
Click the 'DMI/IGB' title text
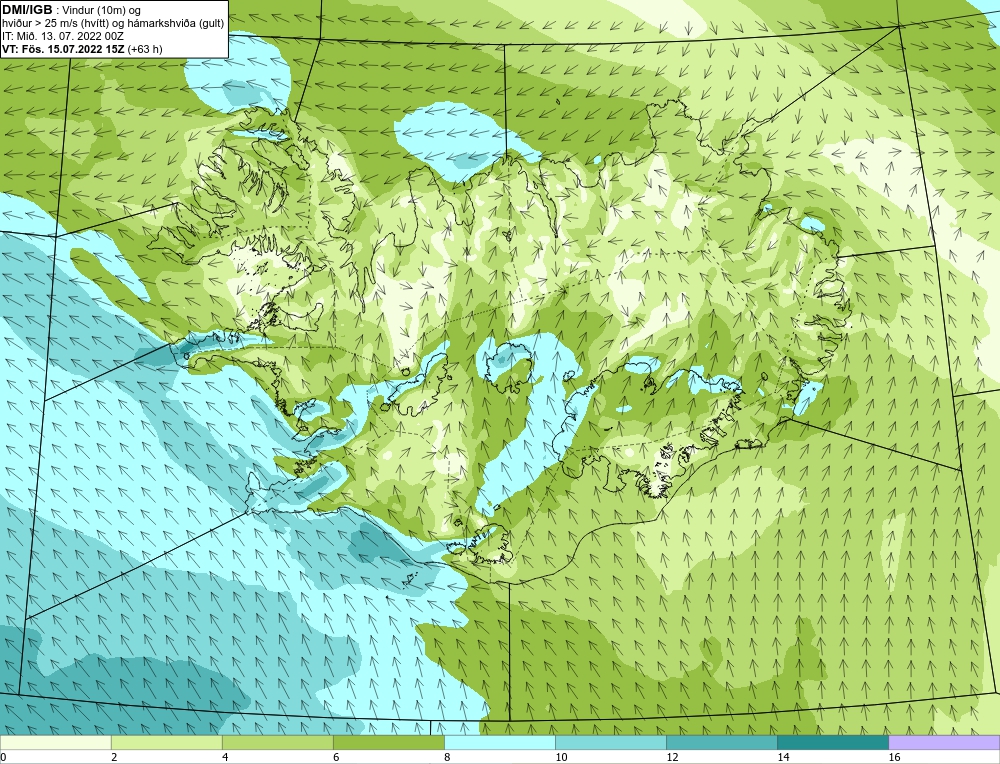coord(27,10)
